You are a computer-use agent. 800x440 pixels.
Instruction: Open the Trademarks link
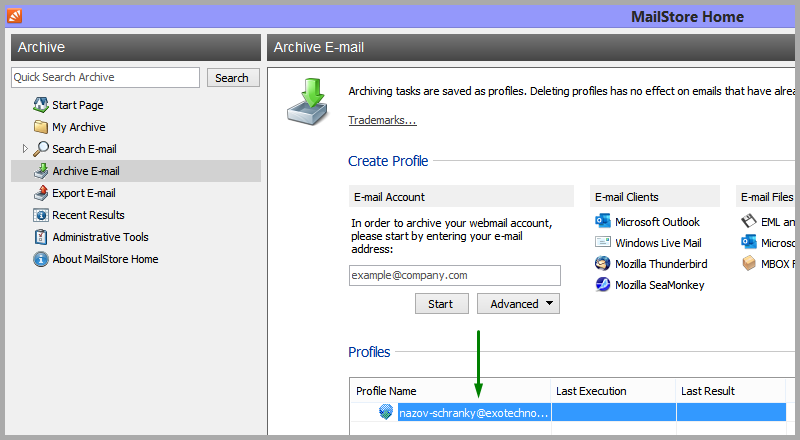click(382, 121)
